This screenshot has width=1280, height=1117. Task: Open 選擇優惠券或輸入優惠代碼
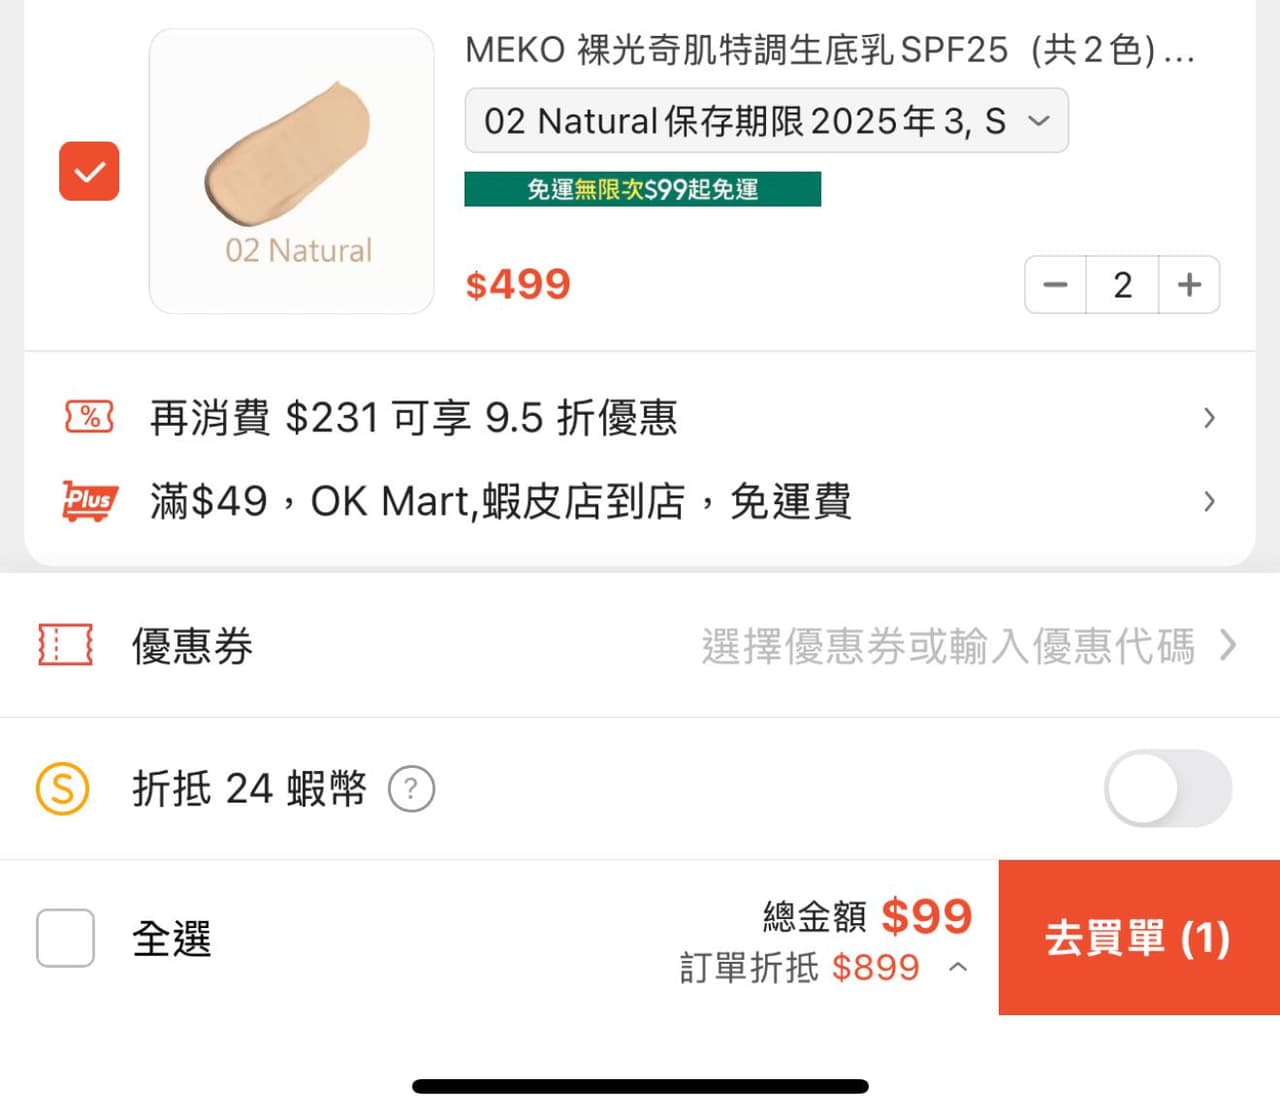[x=950, y=646]
